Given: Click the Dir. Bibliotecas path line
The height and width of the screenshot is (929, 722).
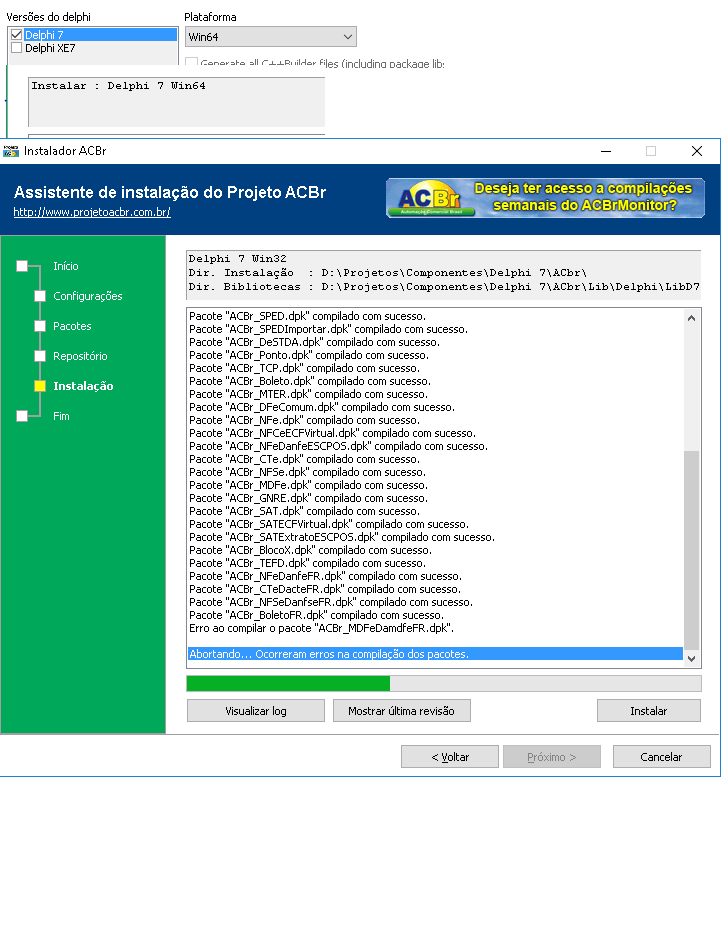Looking at the screenshot, I should click(444, 287).
